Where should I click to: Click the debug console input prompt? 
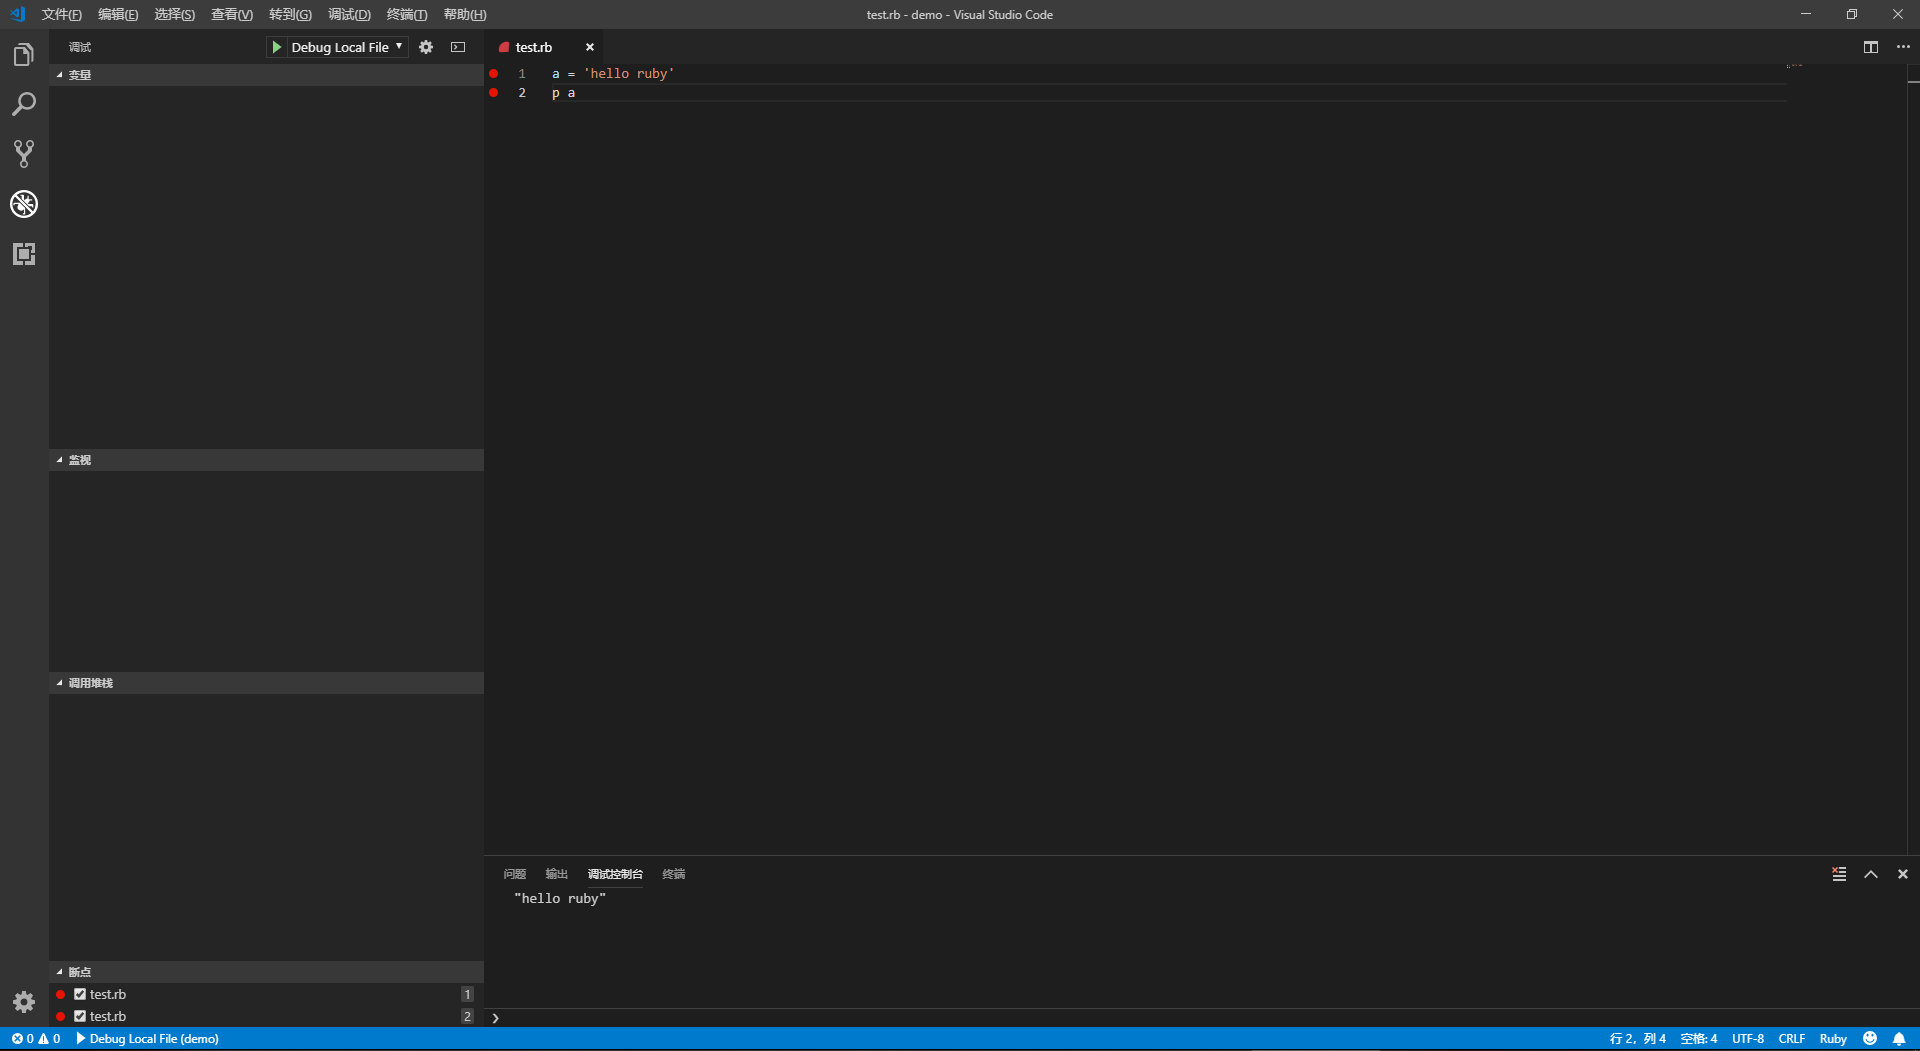click(1200, 1018)
